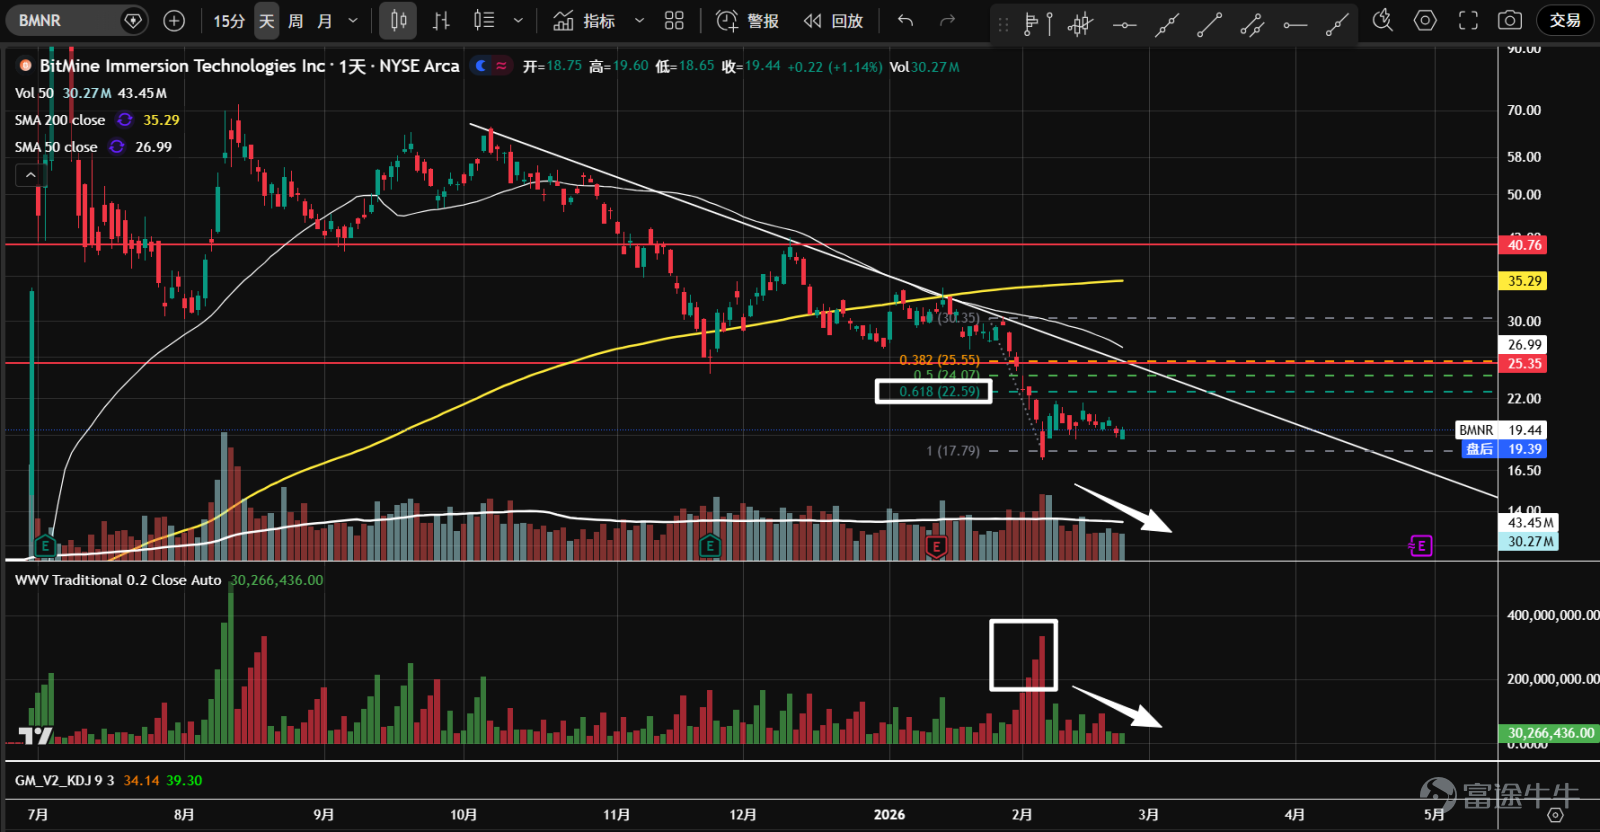Screen dimensions: 1600x832
Task: Create a 警报 alert
Action: 748,20
